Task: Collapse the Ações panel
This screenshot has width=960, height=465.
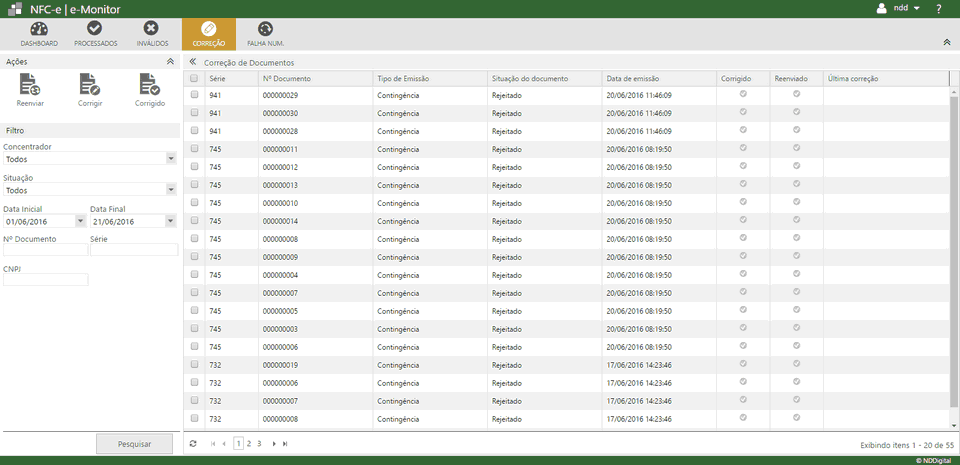Action: 170,62
